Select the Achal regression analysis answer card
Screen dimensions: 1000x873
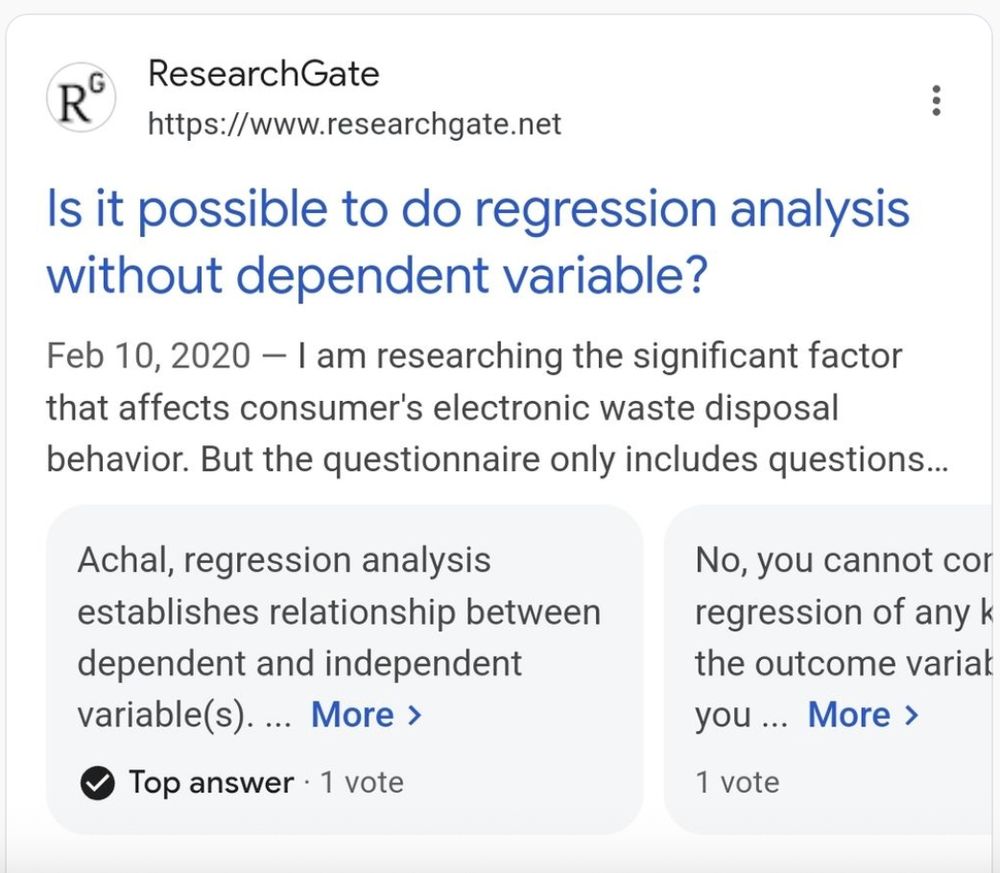coord(344,670)
